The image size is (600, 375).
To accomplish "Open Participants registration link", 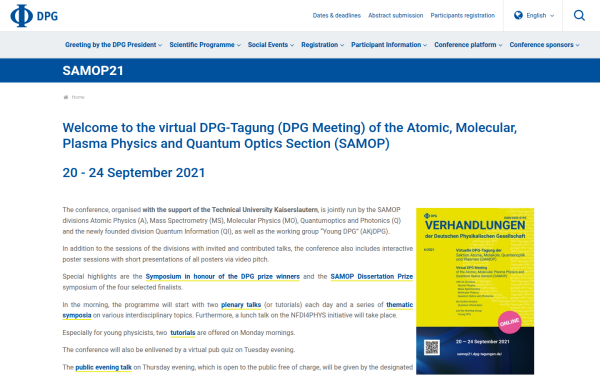I will click(x=463, y=16).
